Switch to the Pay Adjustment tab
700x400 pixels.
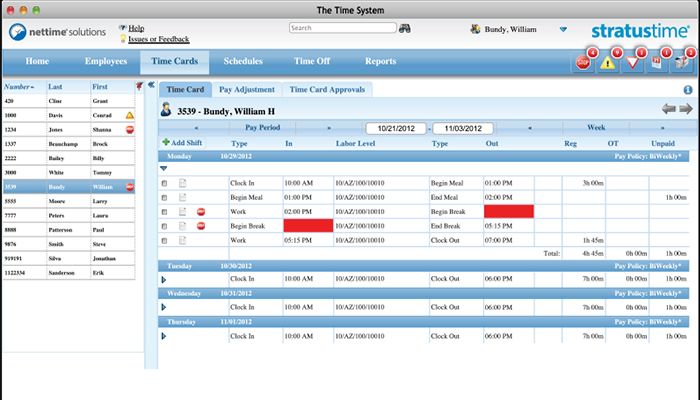point(247,89)
